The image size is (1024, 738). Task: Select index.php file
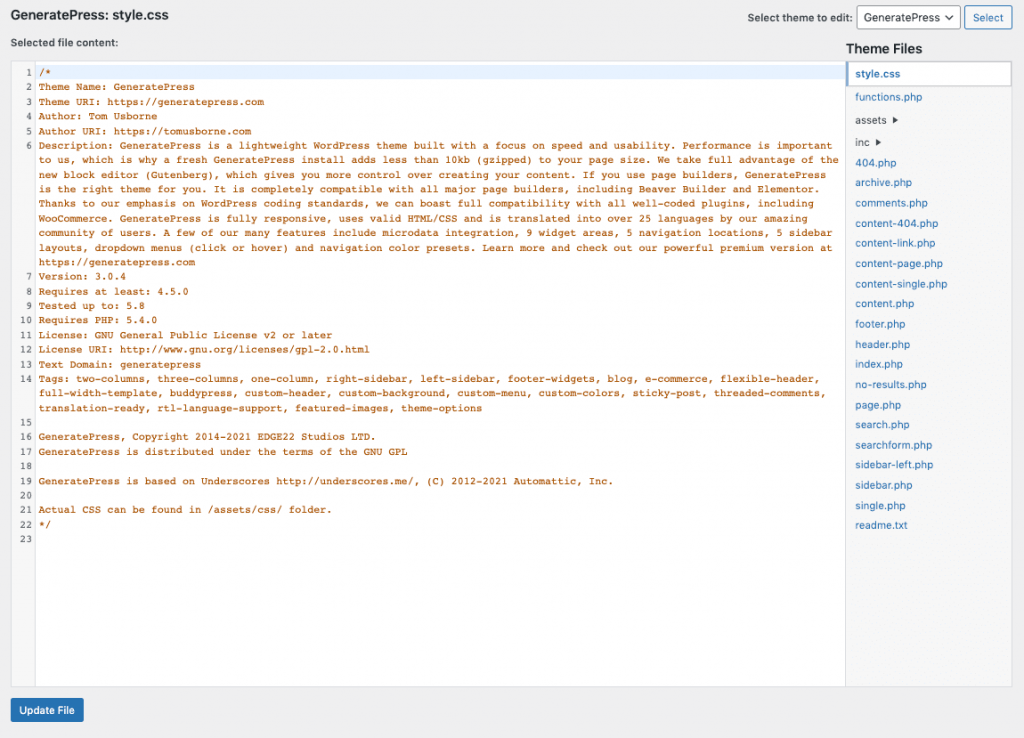[x=878, y=364]
